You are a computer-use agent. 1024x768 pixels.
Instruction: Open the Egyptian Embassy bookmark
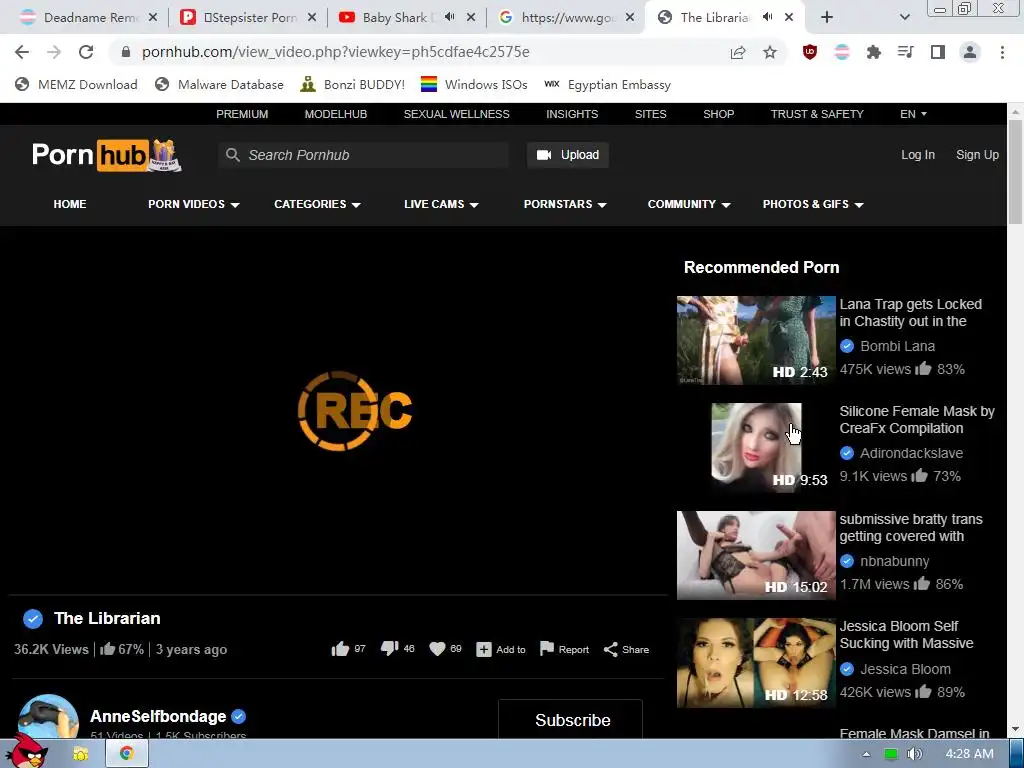pos(607,84)
